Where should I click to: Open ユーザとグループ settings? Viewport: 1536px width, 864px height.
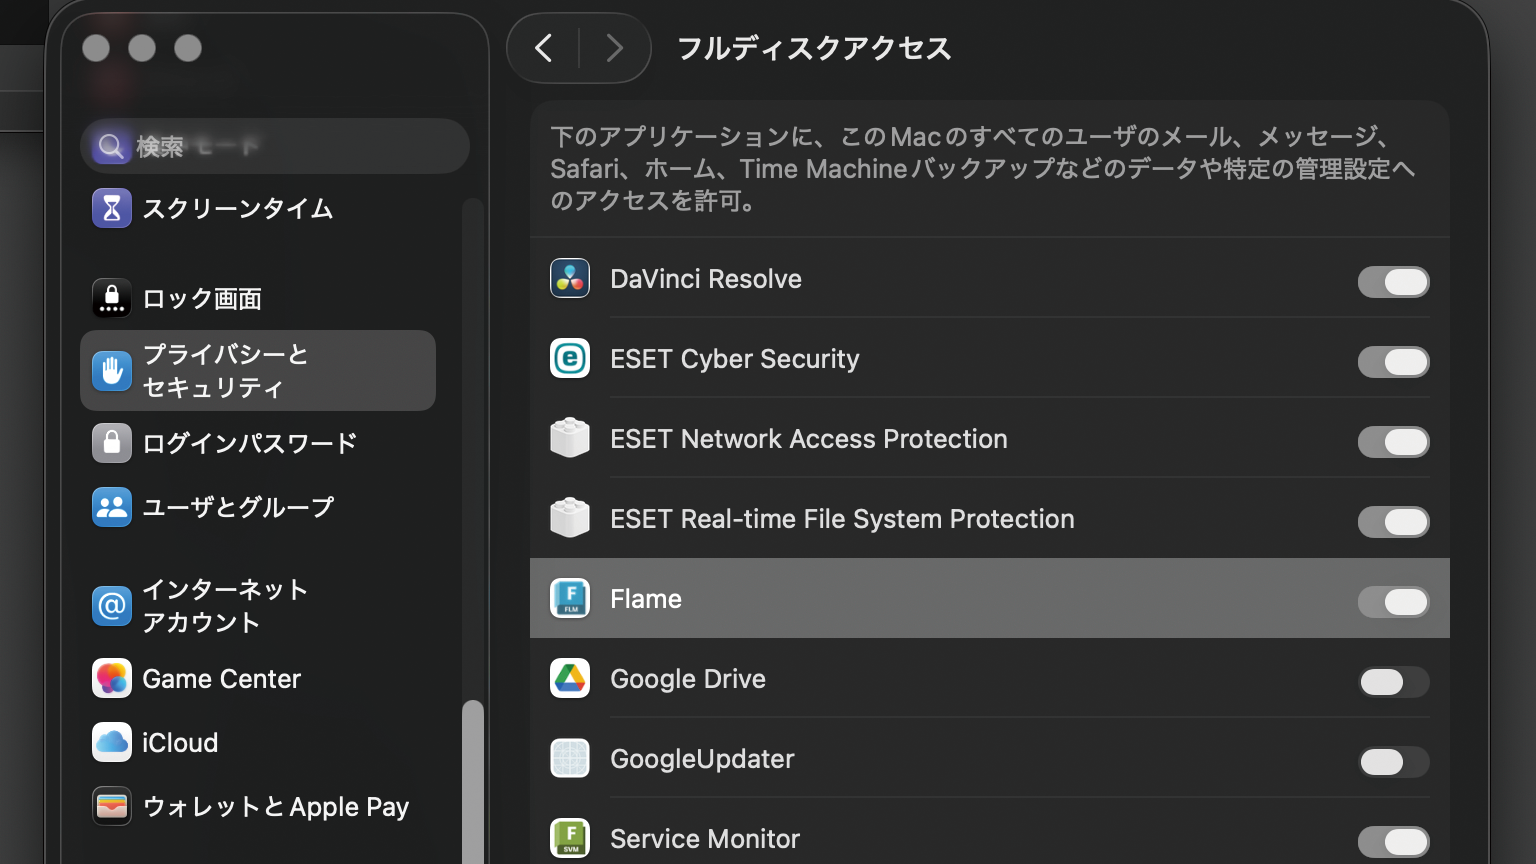pos(237,508)
